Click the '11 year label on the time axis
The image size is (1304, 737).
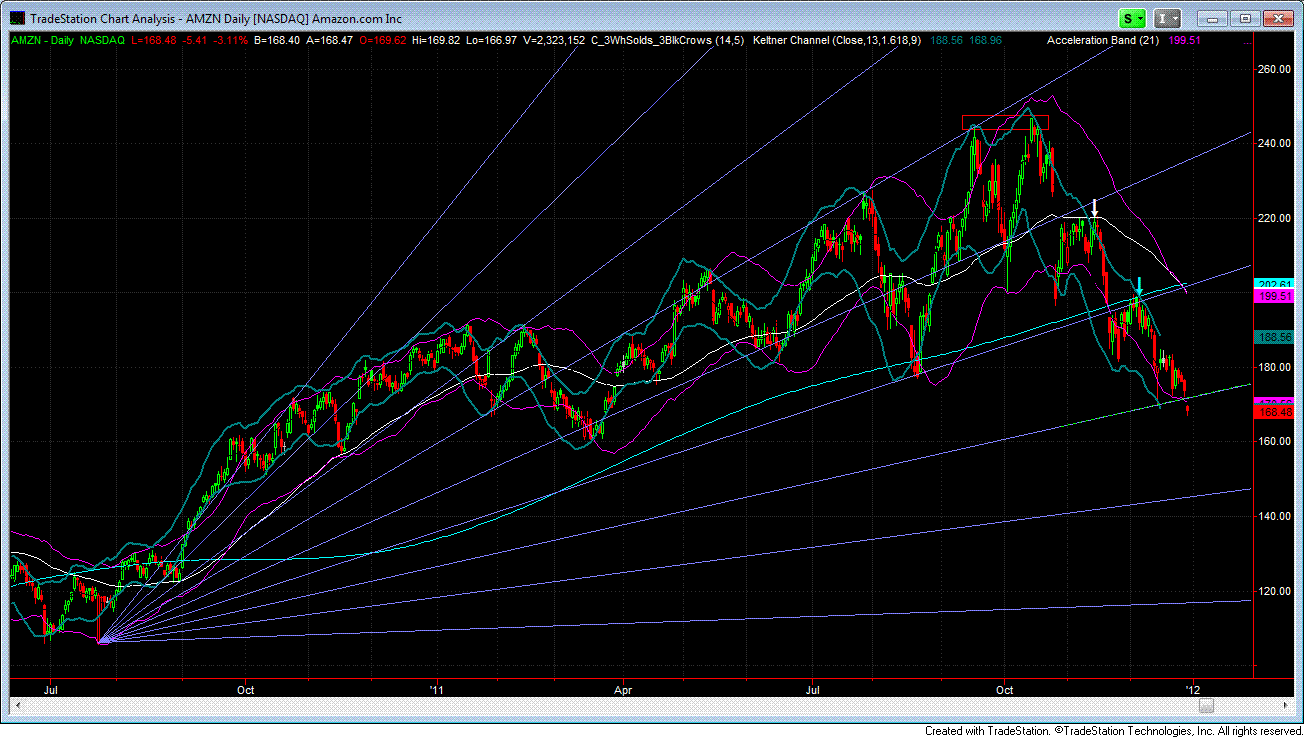pyautogui.click(x=435, y=689)
